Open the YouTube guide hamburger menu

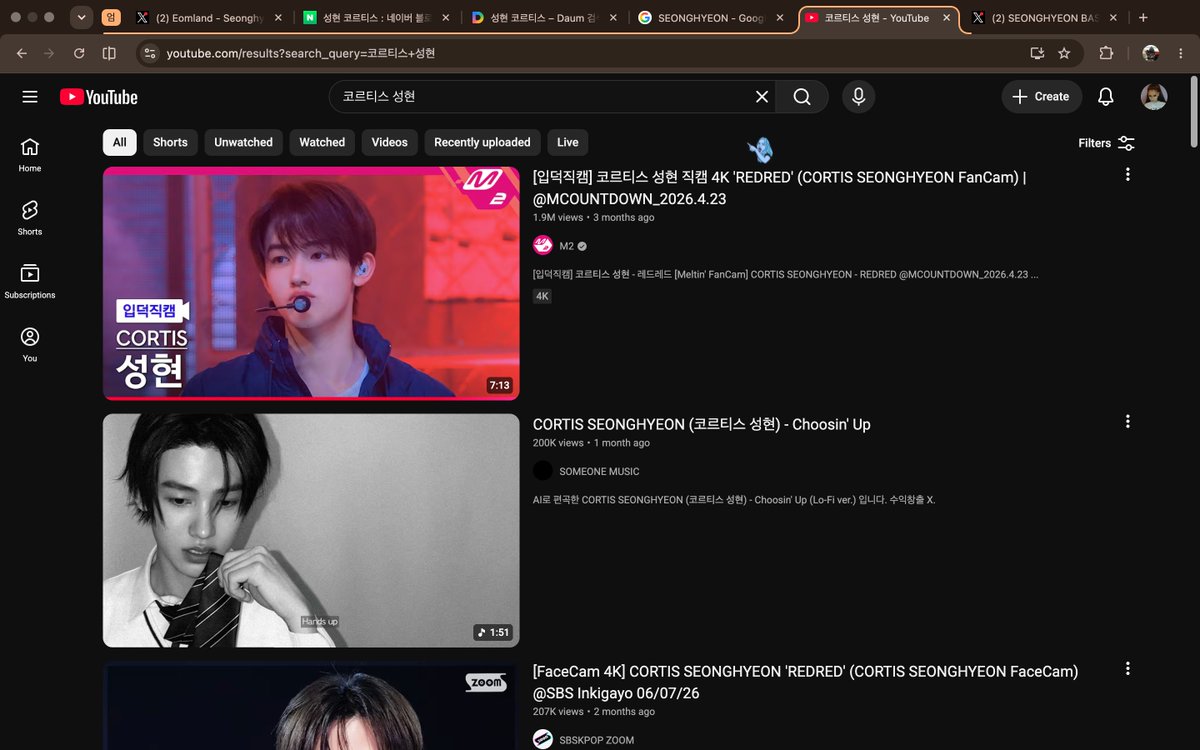coord(30,97)
